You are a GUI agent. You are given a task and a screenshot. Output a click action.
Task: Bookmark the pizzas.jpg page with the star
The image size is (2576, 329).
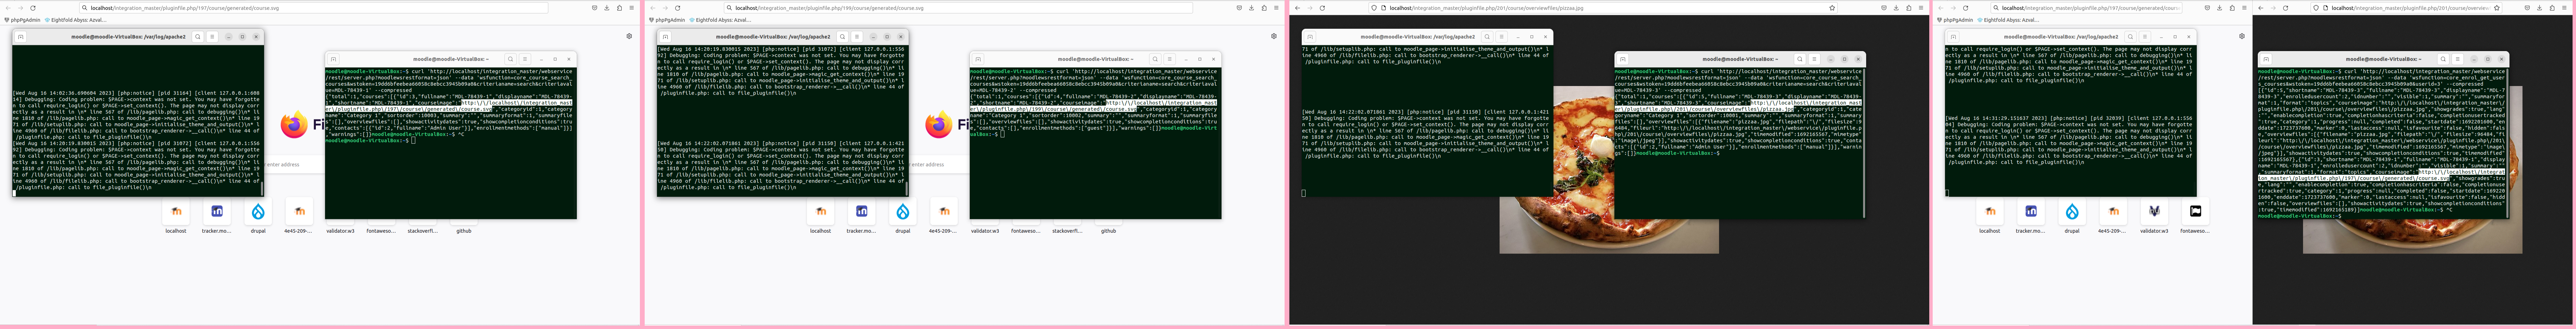click(x=1832, y=8)
